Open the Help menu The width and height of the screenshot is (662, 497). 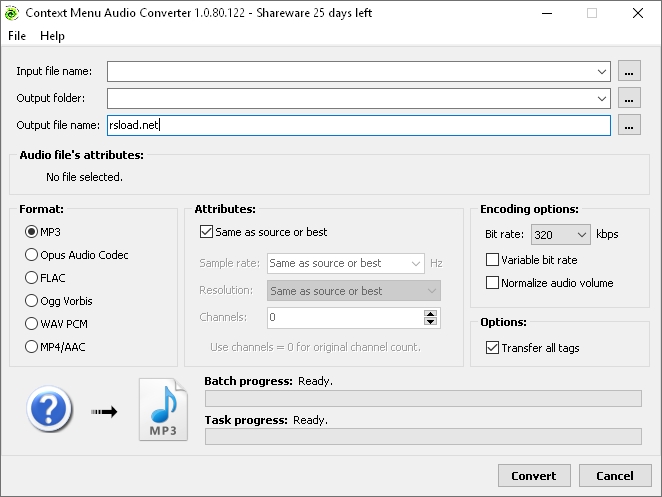tap(52, 36)
